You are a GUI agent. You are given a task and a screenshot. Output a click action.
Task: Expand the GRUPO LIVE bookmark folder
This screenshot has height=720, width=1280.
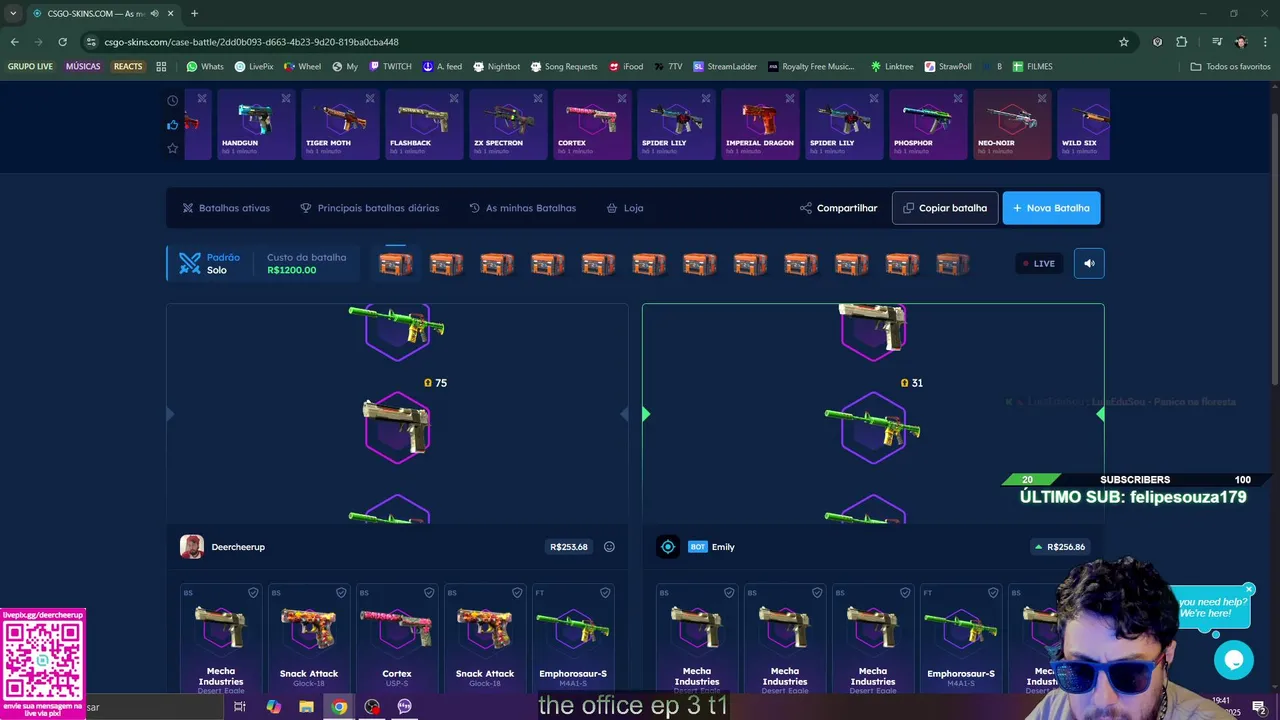(x=30, y=66)
